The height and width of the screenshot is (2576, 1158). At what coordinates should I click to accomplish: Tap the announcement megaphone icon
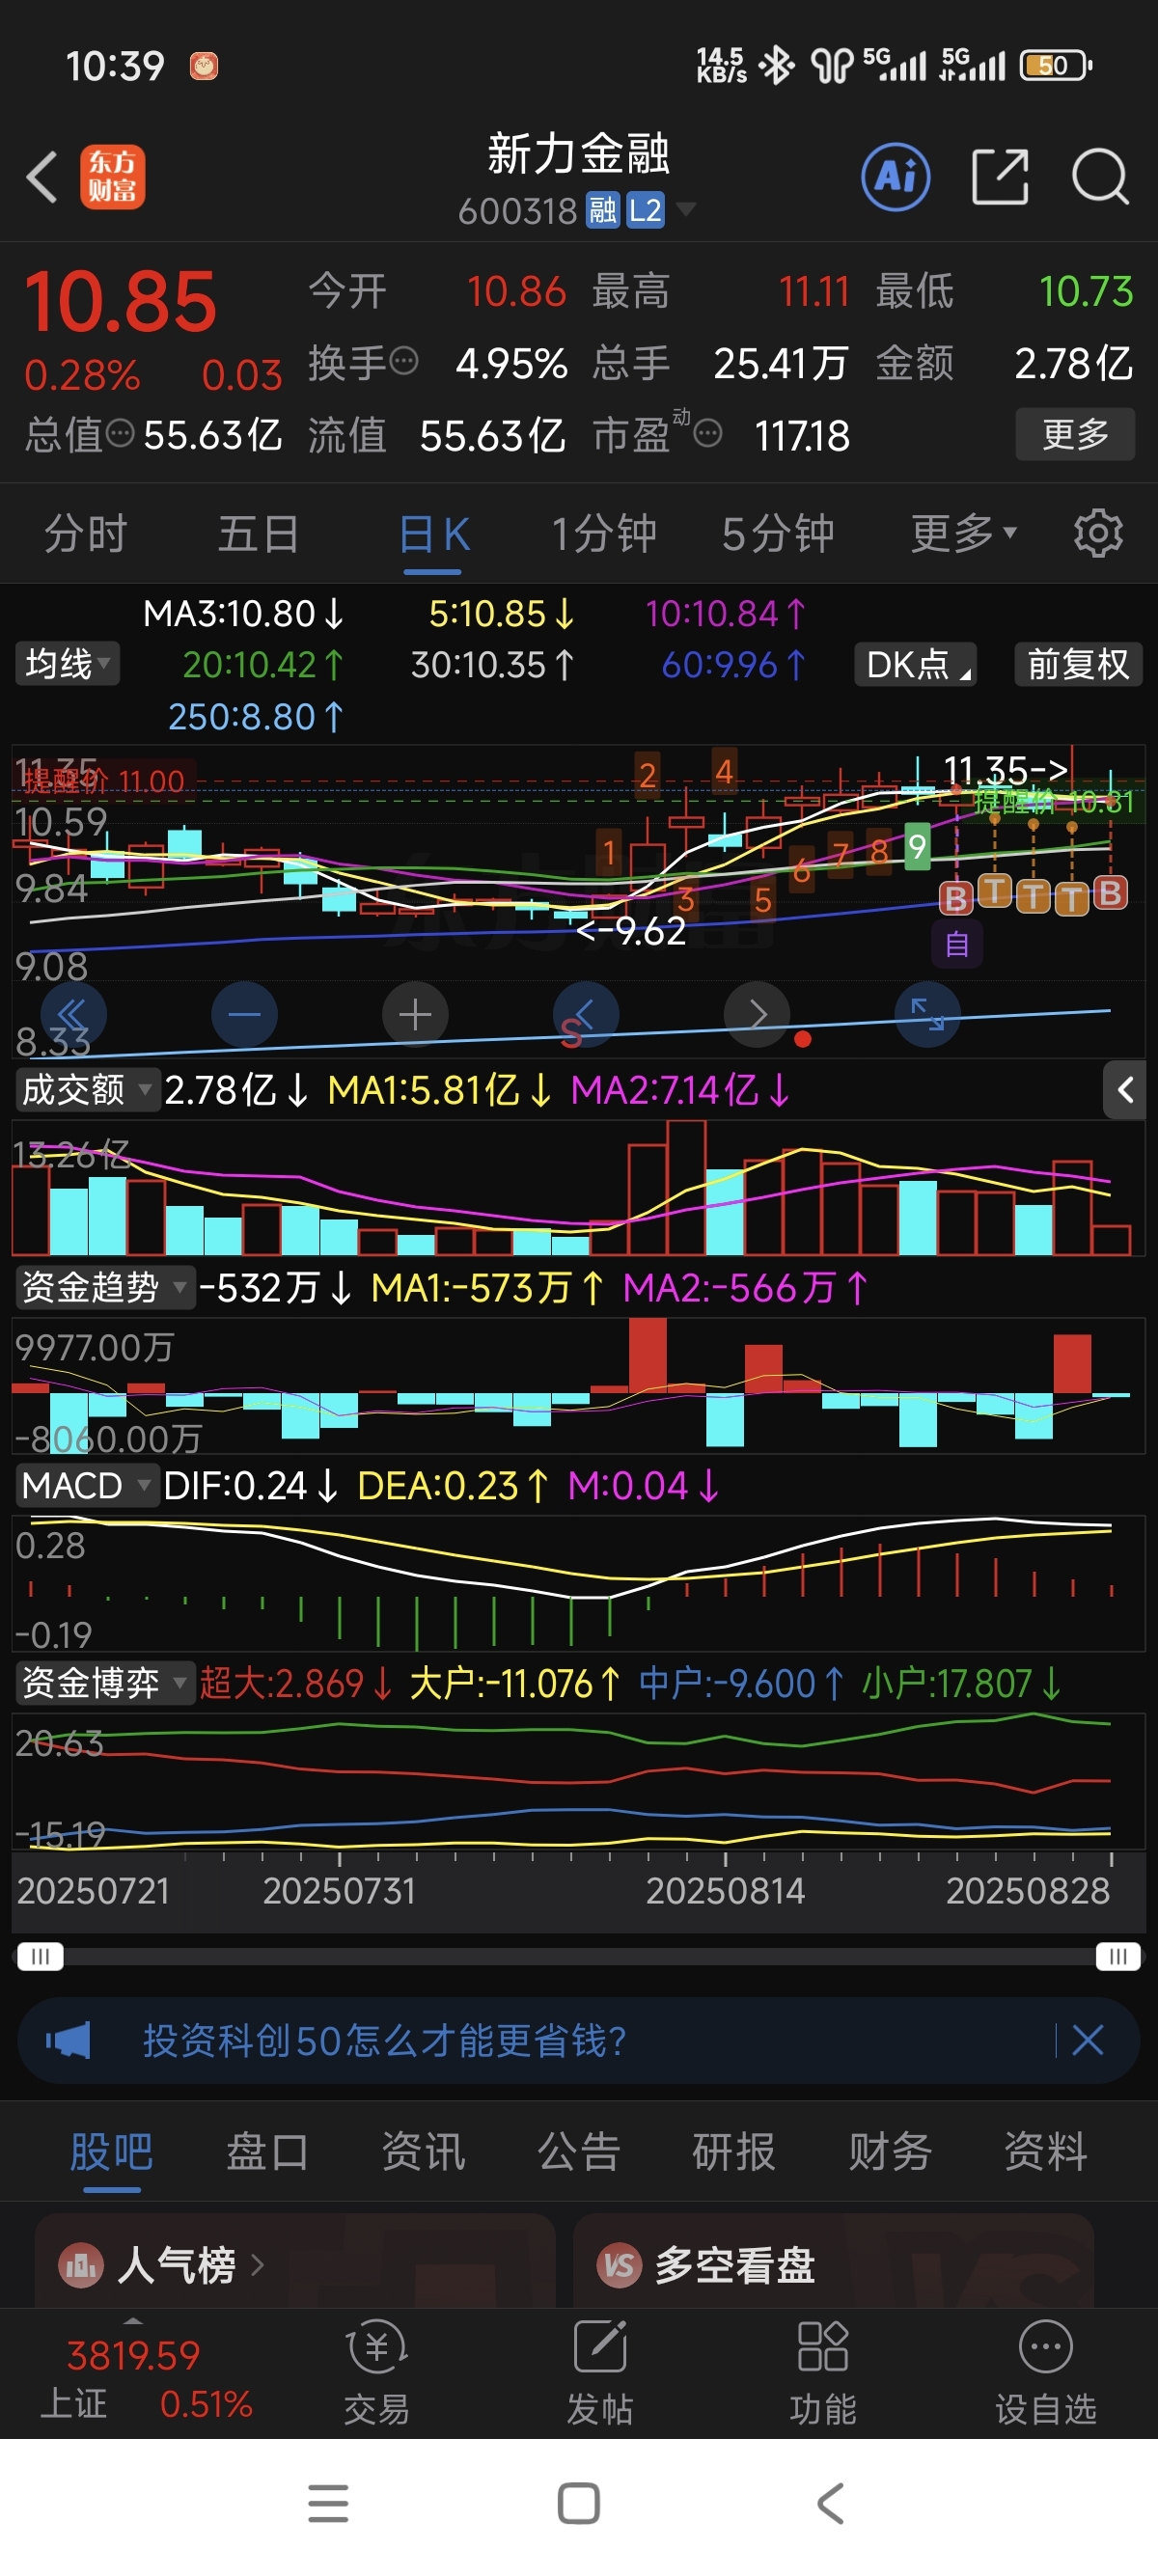[68, 2040]
